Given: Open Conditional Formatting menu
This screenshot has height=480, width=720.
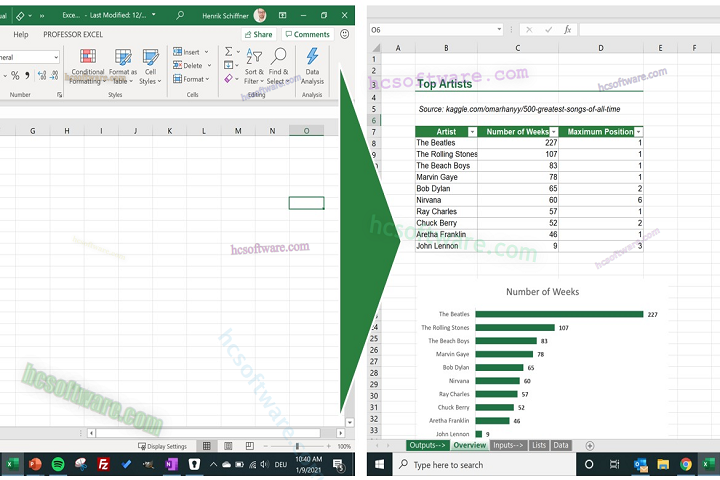Looking at the screenshot, I should click(87, 67).
